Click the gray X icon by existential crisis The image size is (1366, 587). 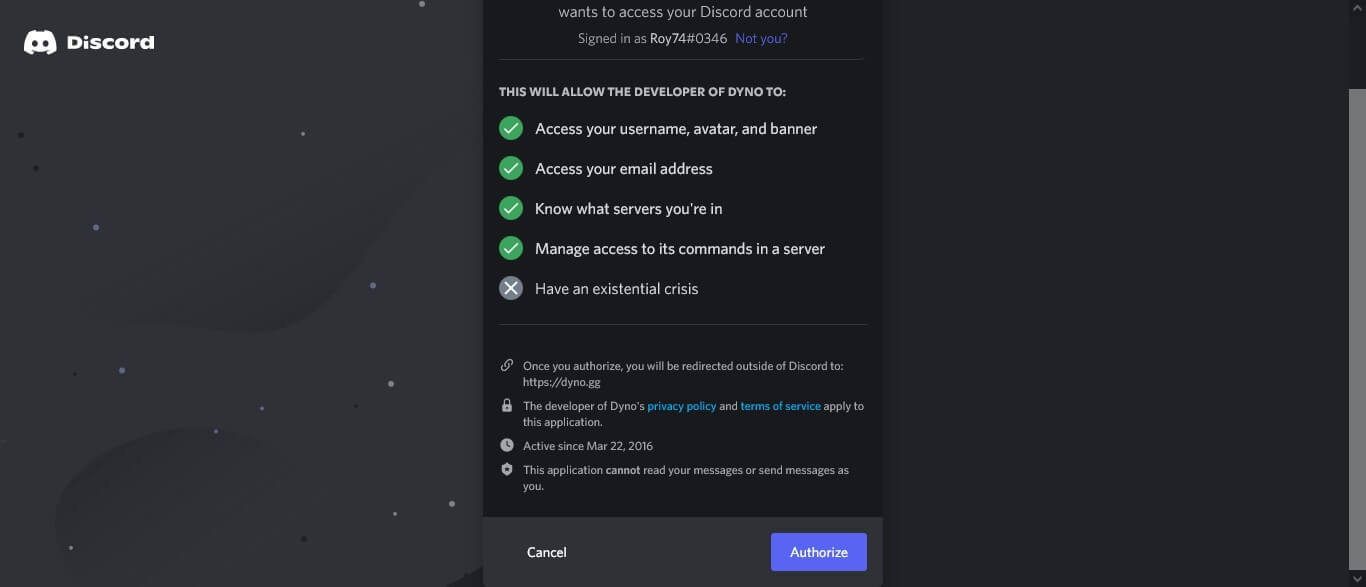click(x=511, y=288)
